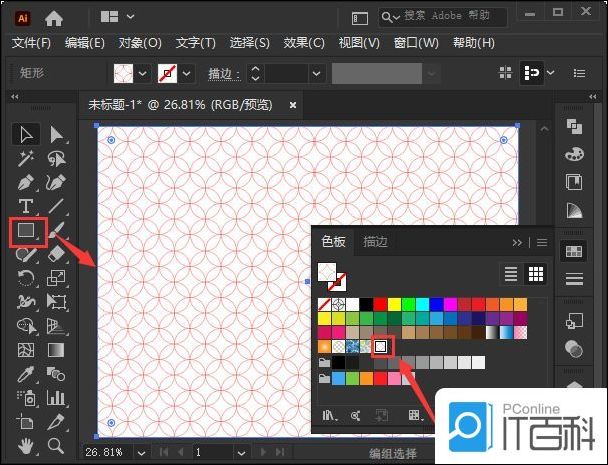Click the selected white pattern swatch
Image resolution: width=608 pixels, height=465 pixels.
pos(380,346)
